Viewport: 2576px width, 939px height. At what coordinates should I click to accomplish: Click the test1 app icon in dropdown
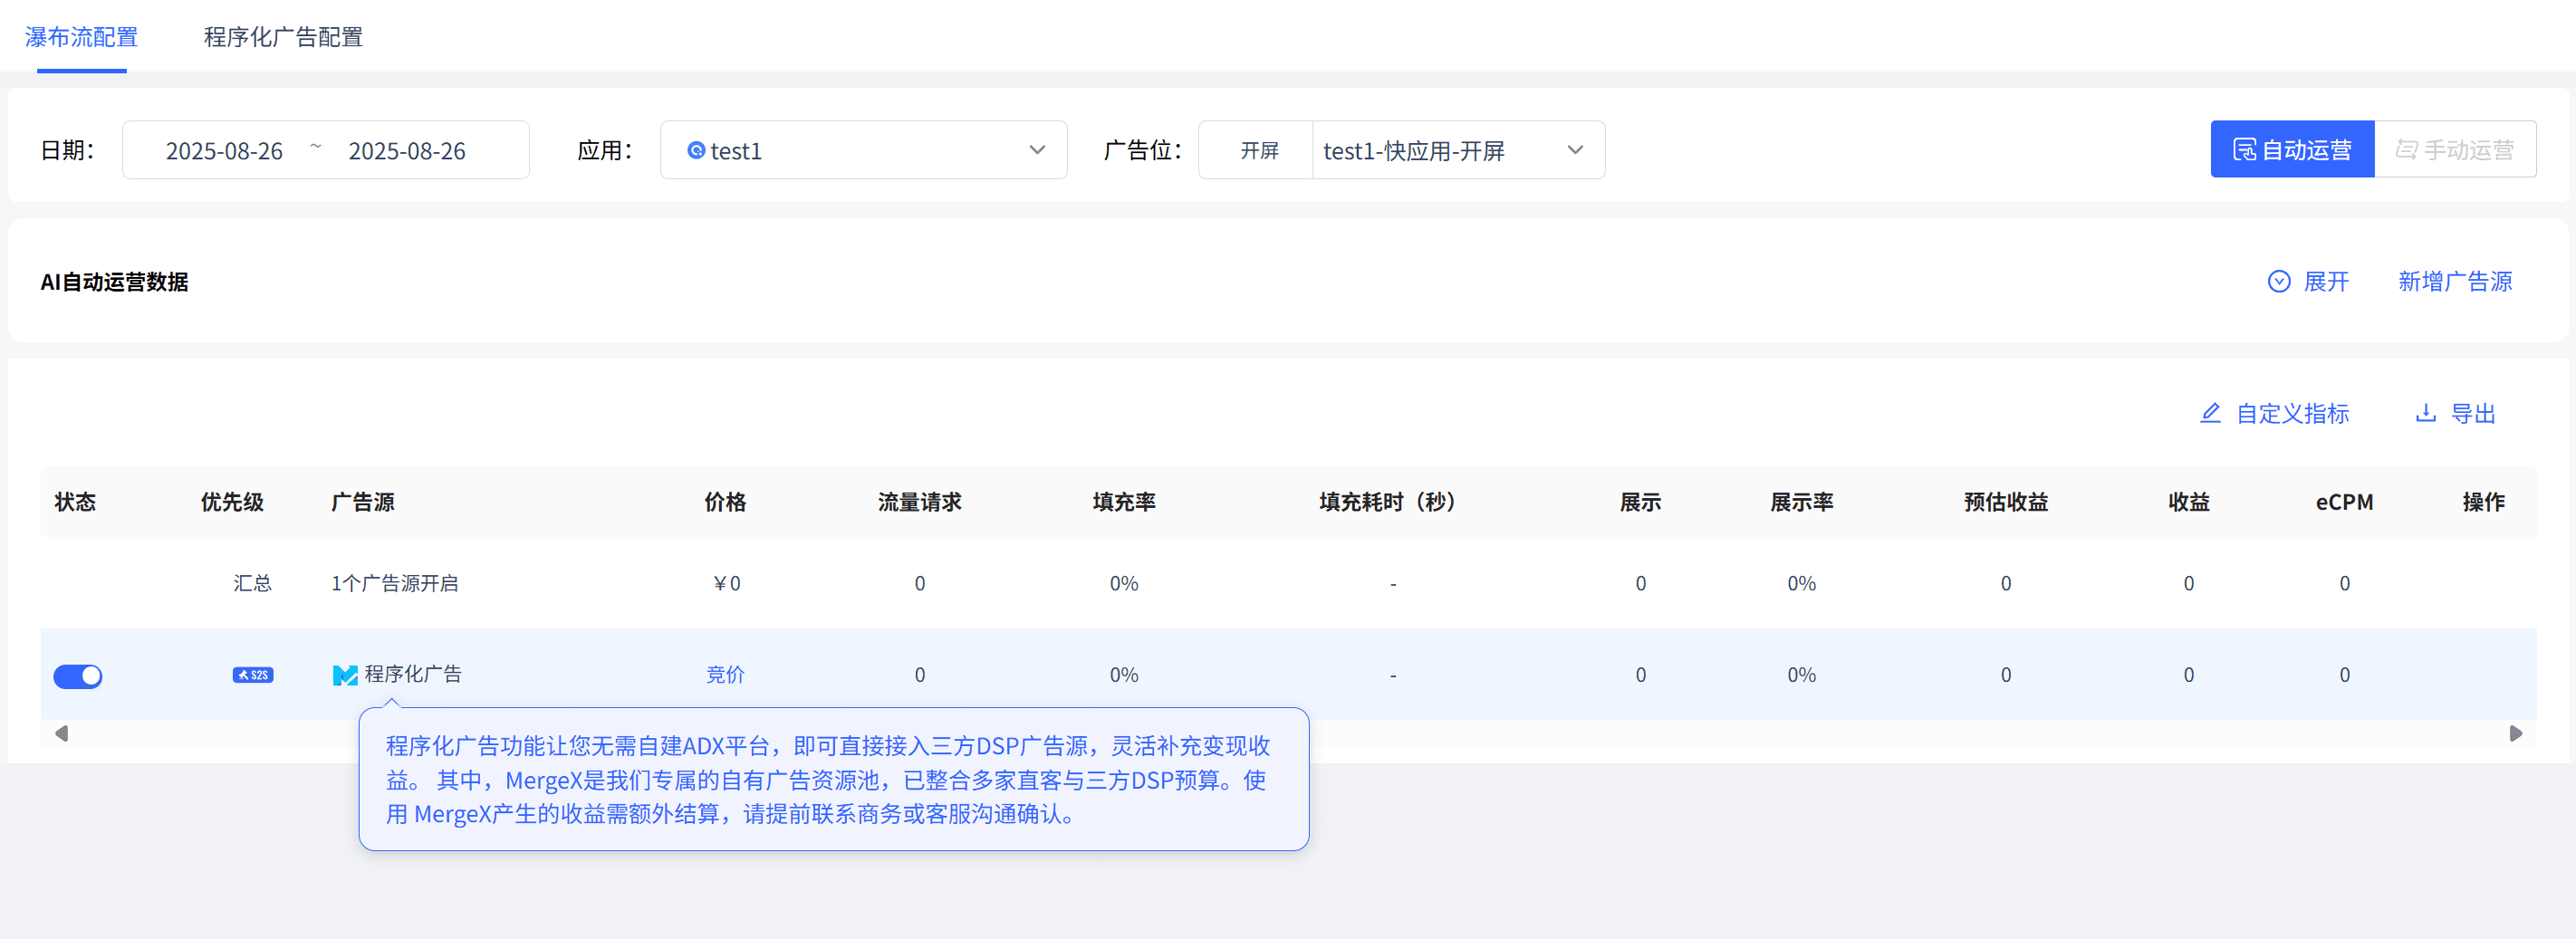point(696,150)
